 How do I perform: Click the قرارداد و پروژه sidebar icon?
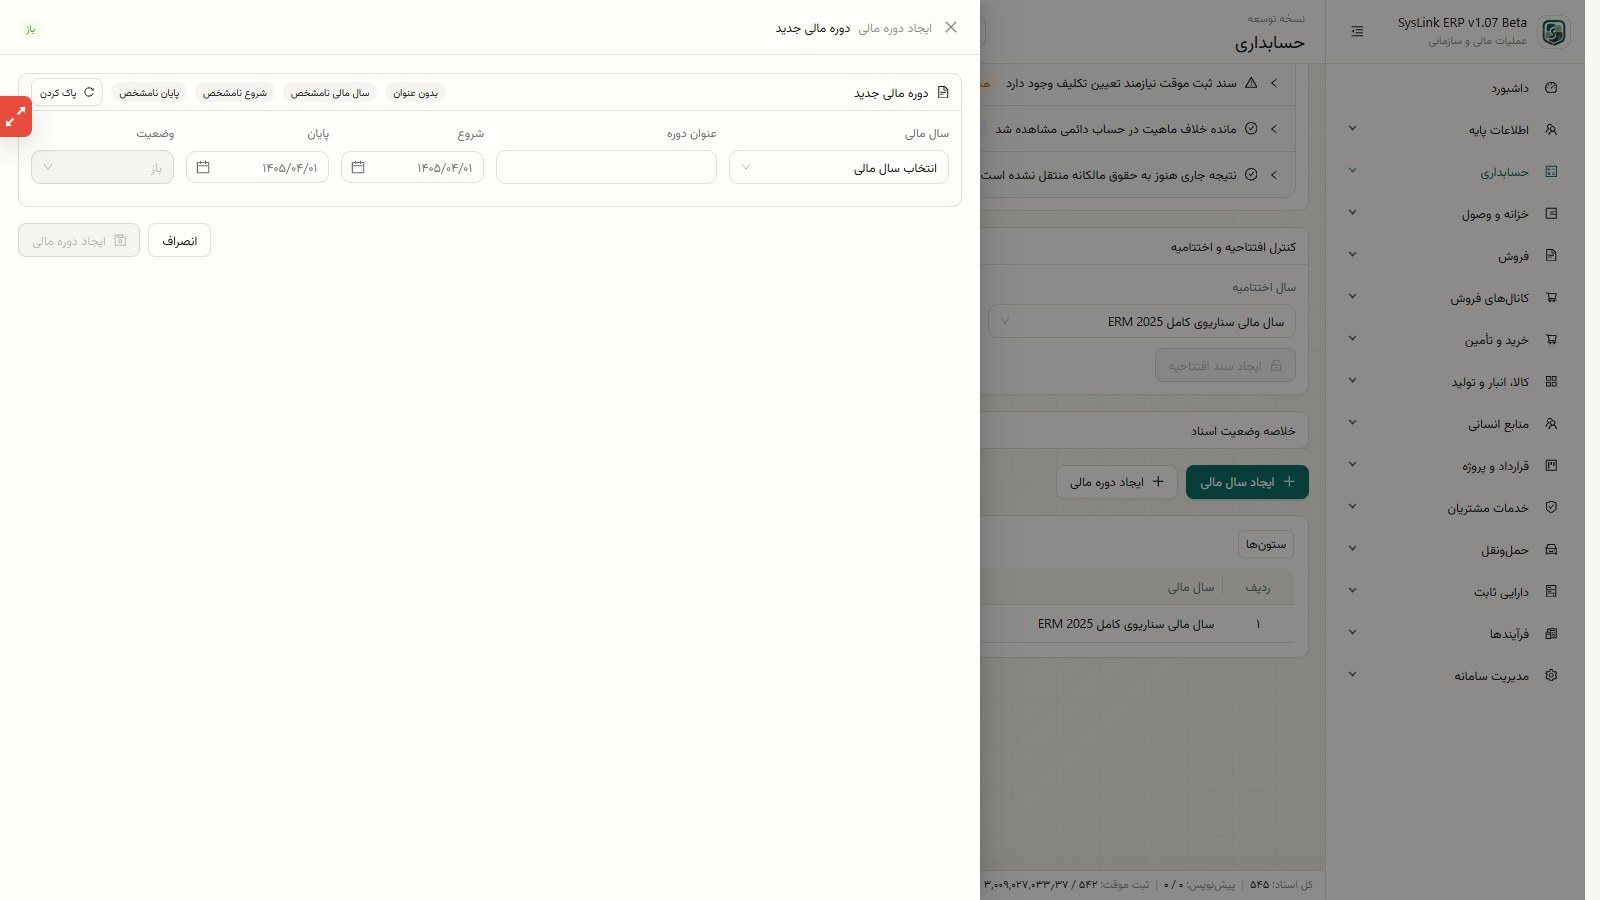coord(1551,466)
